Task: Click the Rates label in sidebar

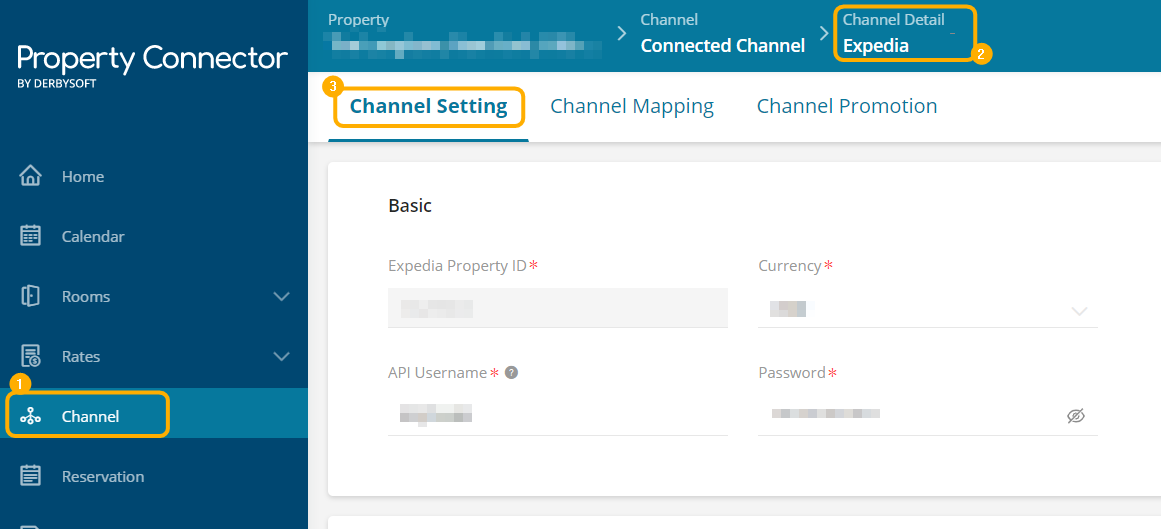Action: click(x=81, y=356)
